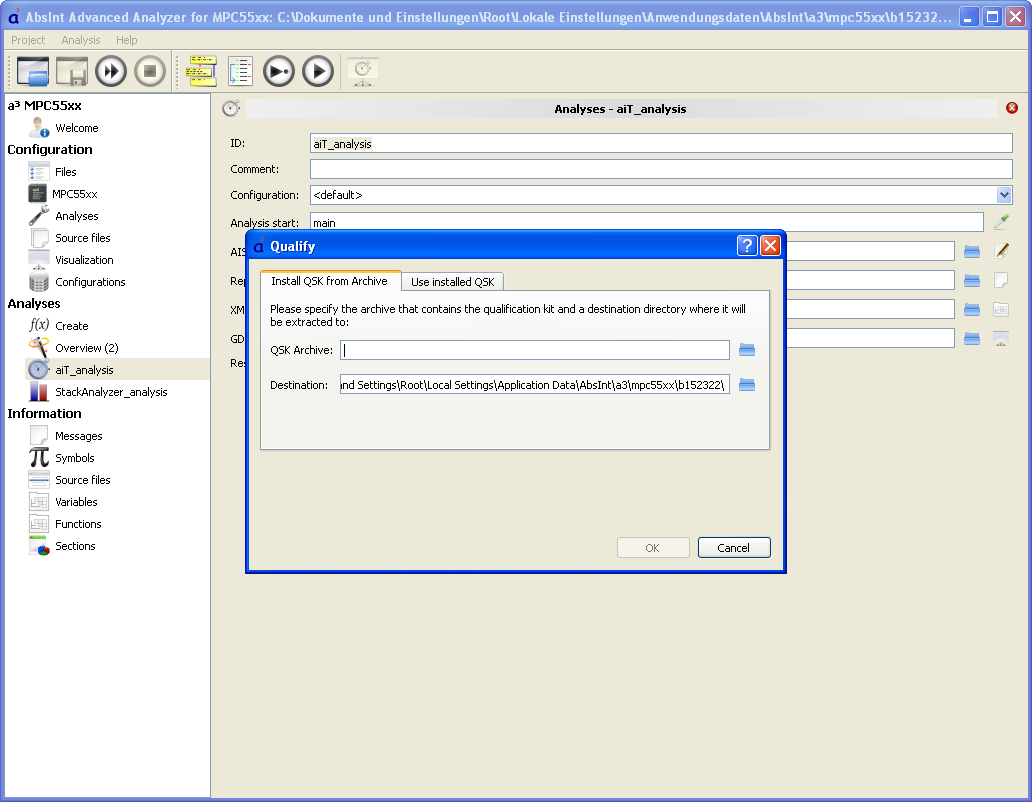Screen dimensions: 1032x802
Task: Click OK in Qualify dialog
Action: point(652,548)
